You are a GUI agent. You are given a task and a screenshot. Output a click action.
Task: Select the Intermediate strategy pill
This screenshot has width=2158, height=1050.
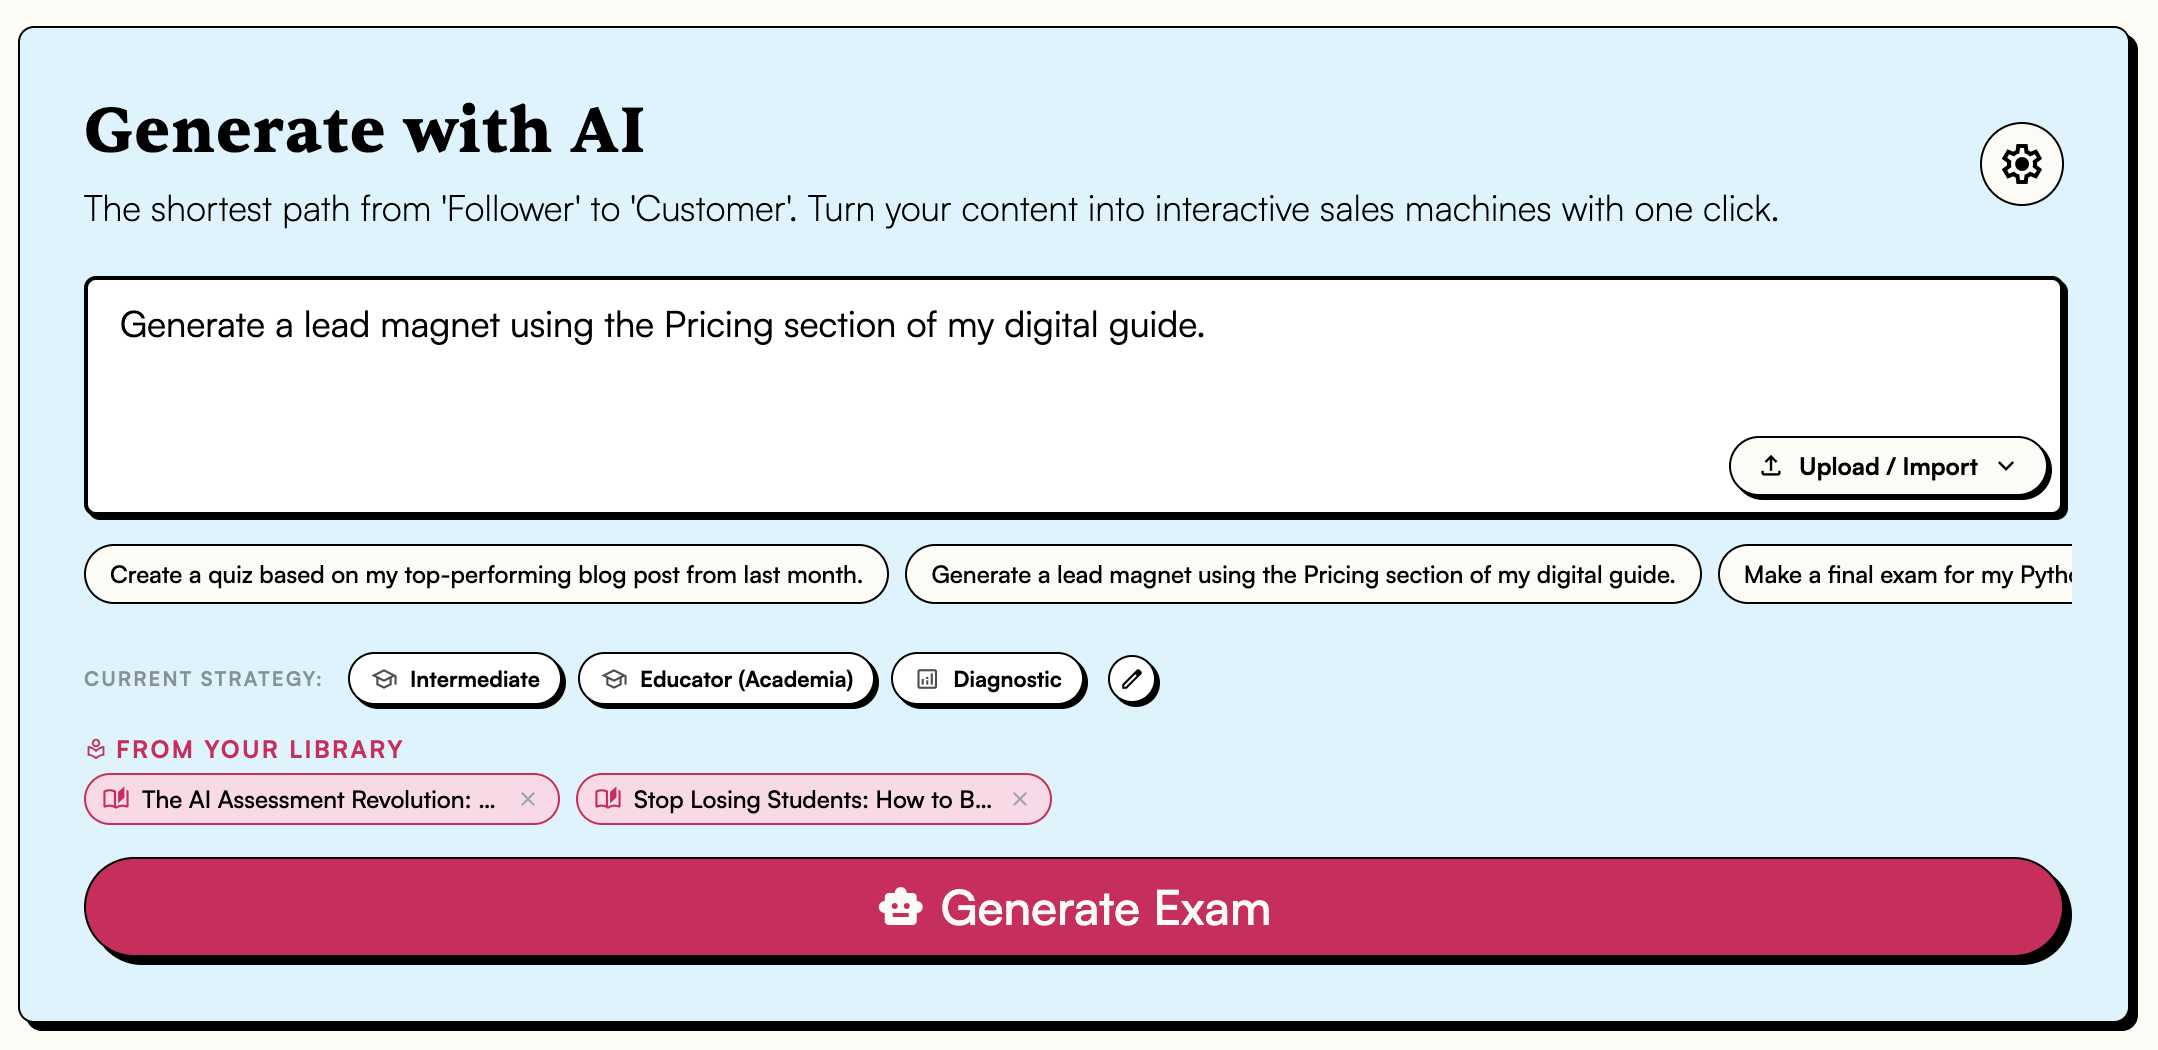pyautogui.click(x=456, y=679)
